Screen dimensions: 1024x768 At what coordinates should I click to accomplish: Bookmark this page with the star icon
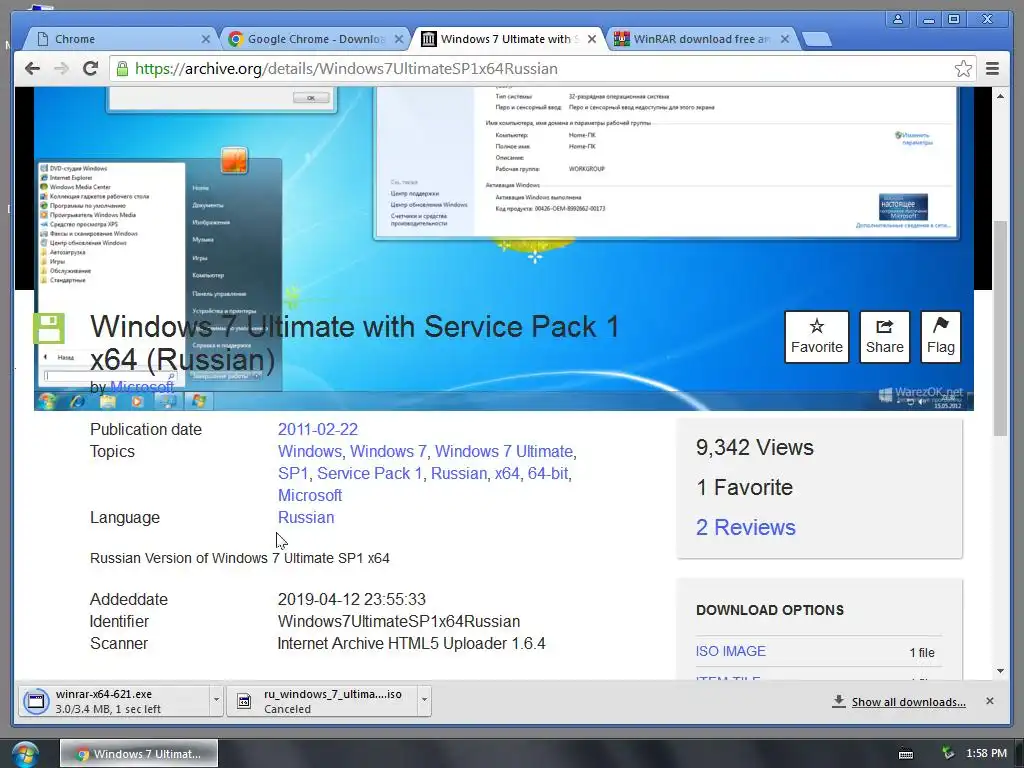(x=963, y=69)
